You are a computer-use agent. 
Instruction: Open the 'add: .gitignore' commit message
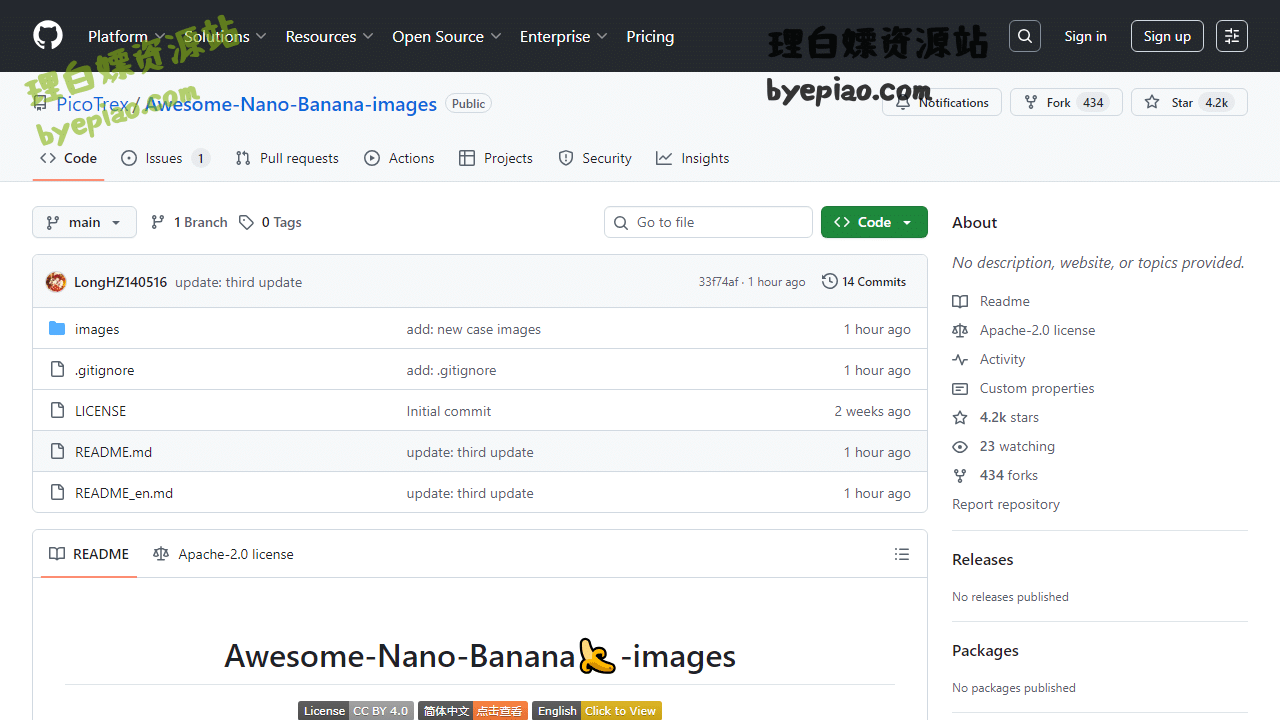(451, 370)
